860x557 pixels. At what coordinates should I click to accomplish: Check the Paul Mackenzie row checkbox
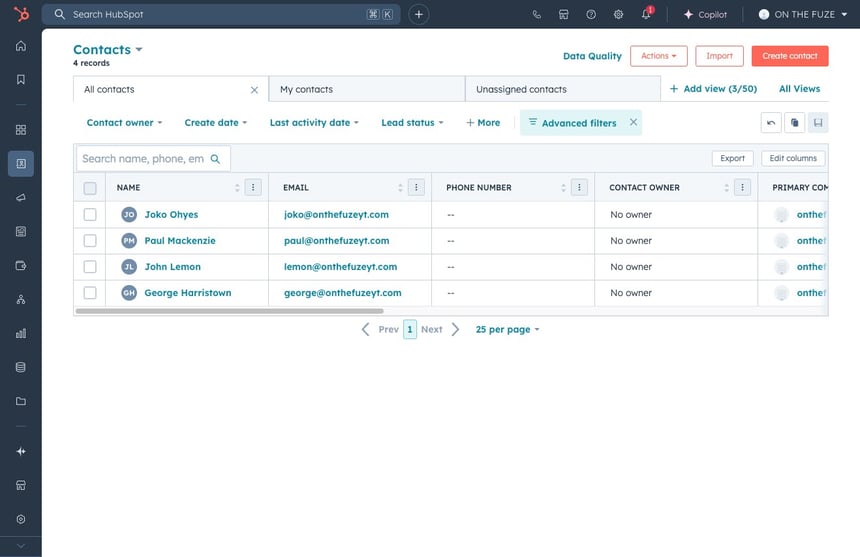pos(90,241)
